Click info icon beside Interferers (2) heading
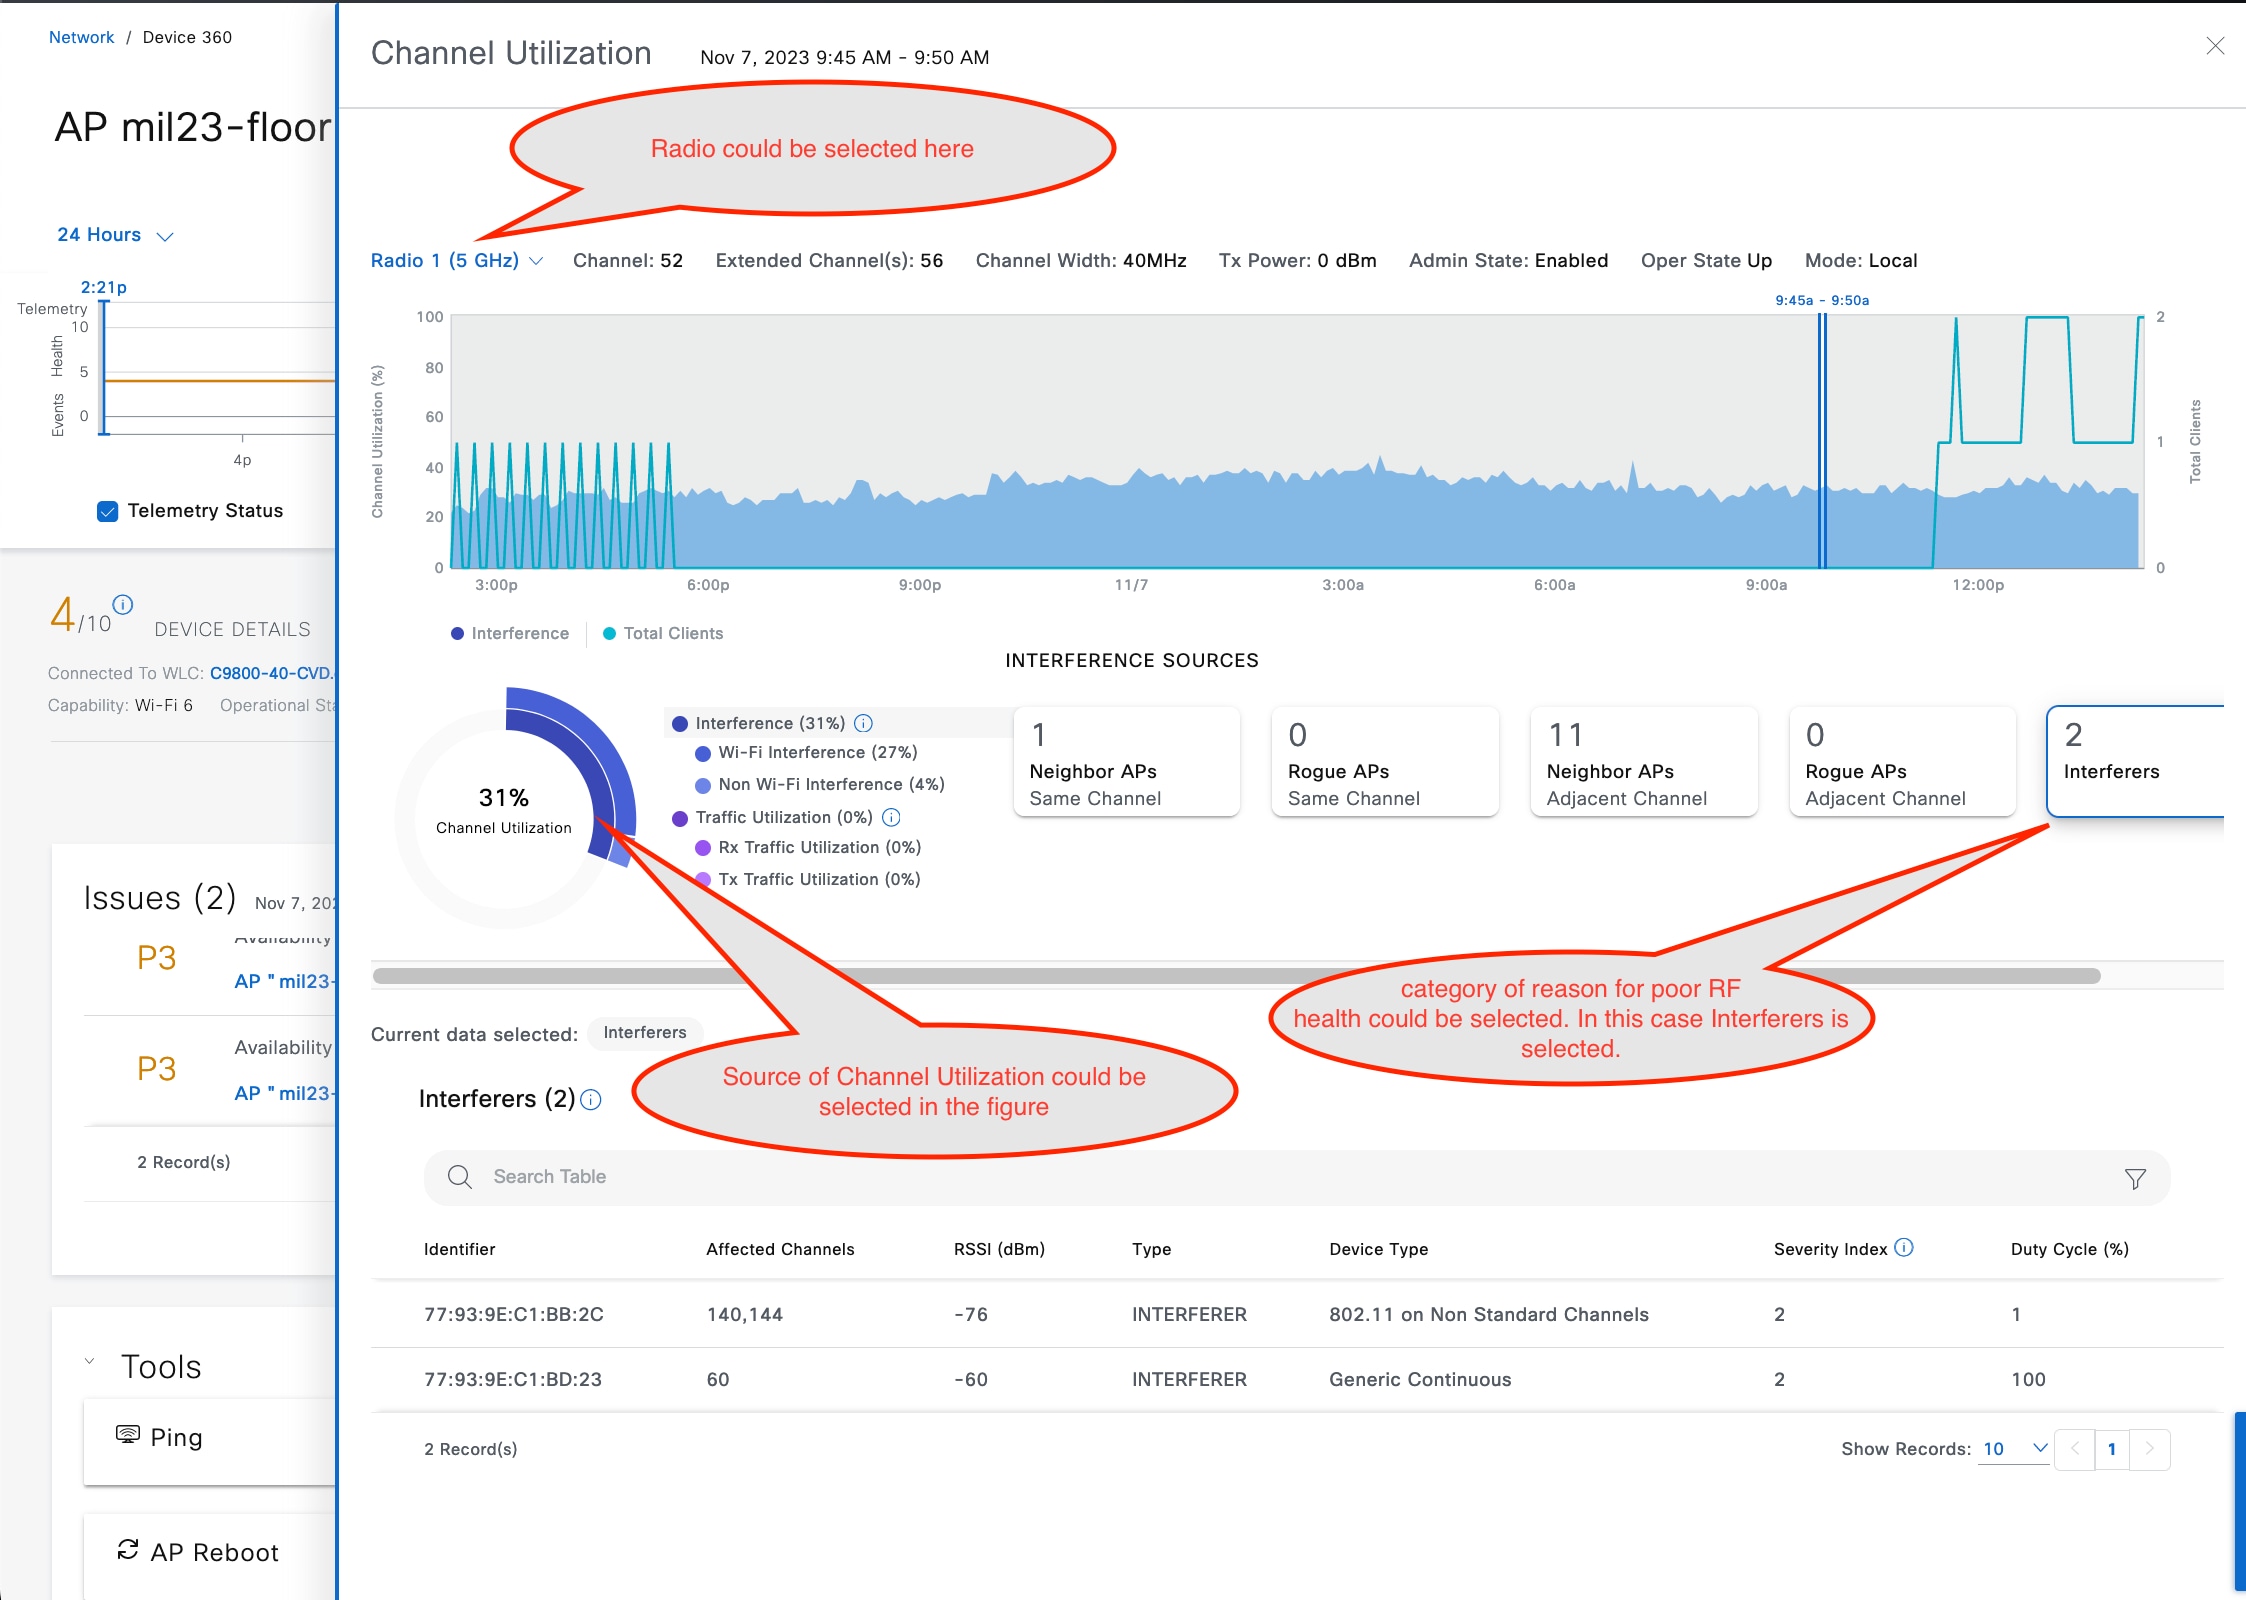The width and height of the screenshot is (2246, 1600). tap(591, 1100)
